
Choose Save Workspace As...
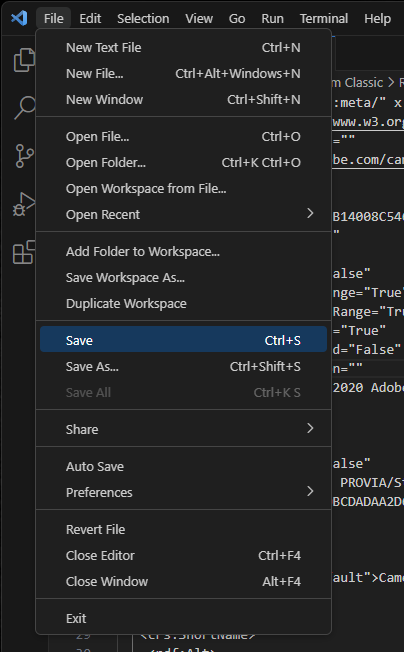(x=183, y=277)
